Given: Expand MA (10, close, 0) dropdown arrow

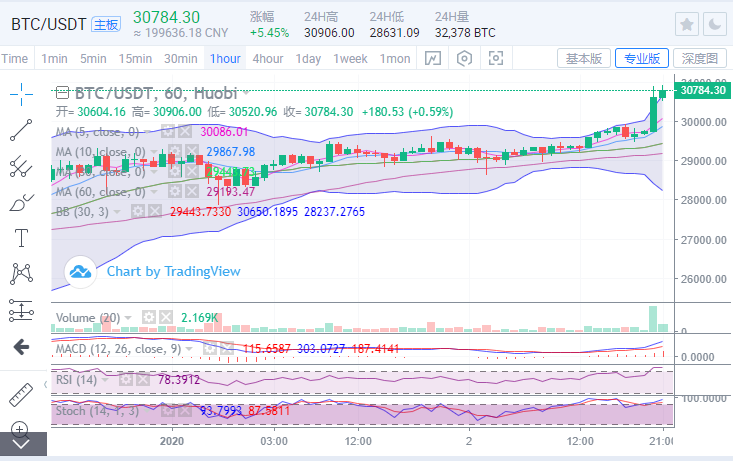Looking at the screenshot, I should click(x=153, y=152).
